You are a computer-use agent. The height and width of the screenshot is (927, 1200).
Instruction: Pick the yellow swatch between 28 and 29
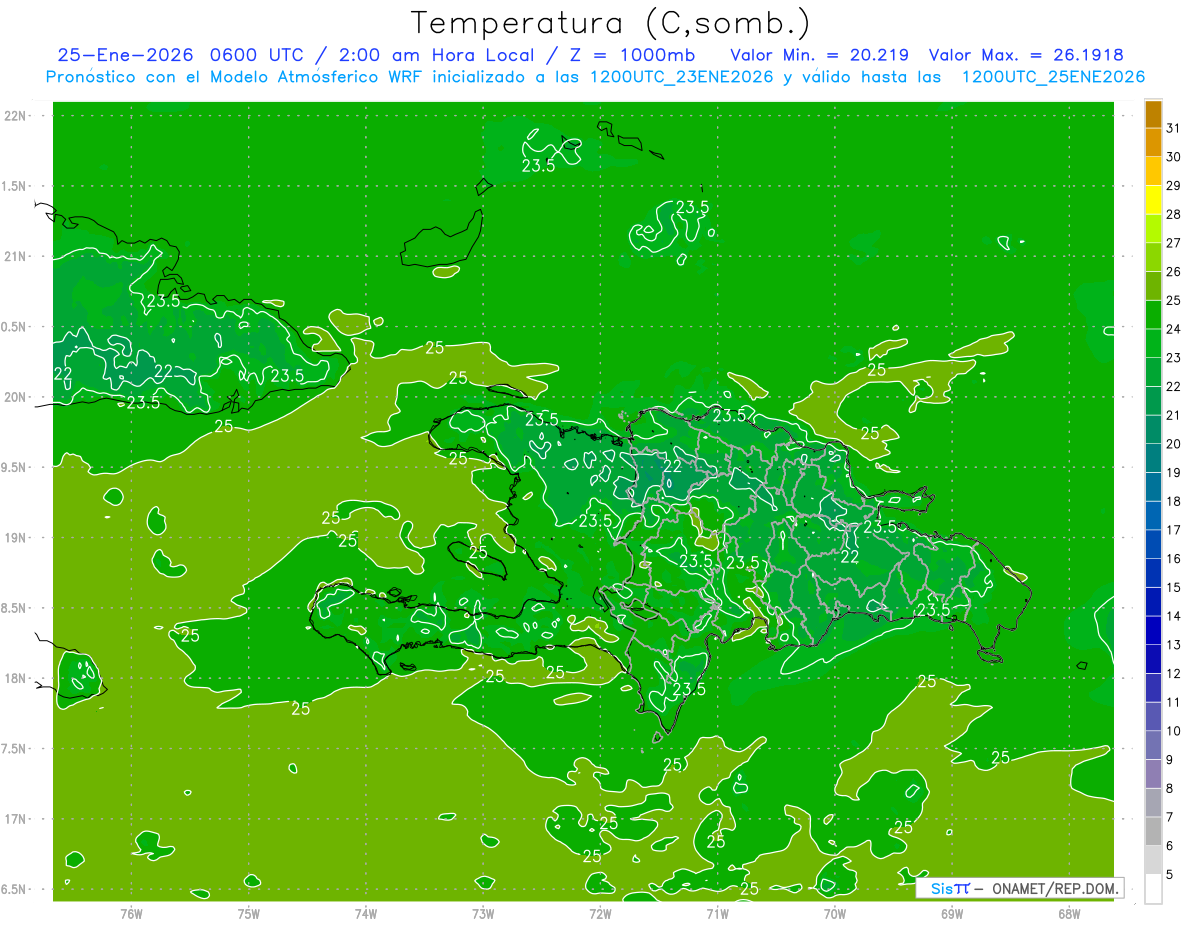tap(1153, 200)
